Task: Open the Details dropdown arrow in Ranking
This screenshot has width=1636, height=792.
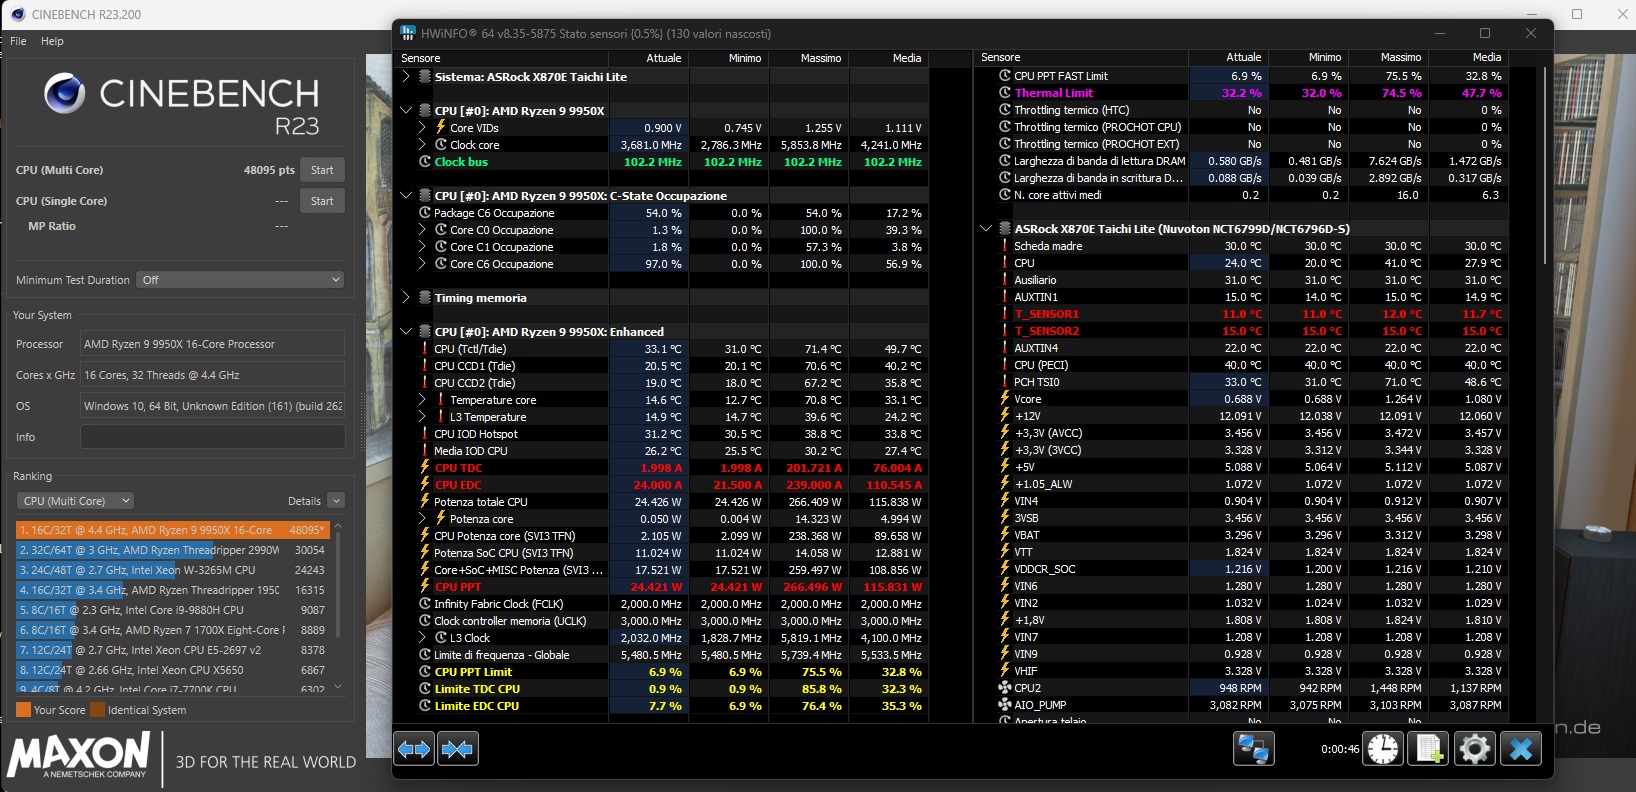Action: coord(336,501)
